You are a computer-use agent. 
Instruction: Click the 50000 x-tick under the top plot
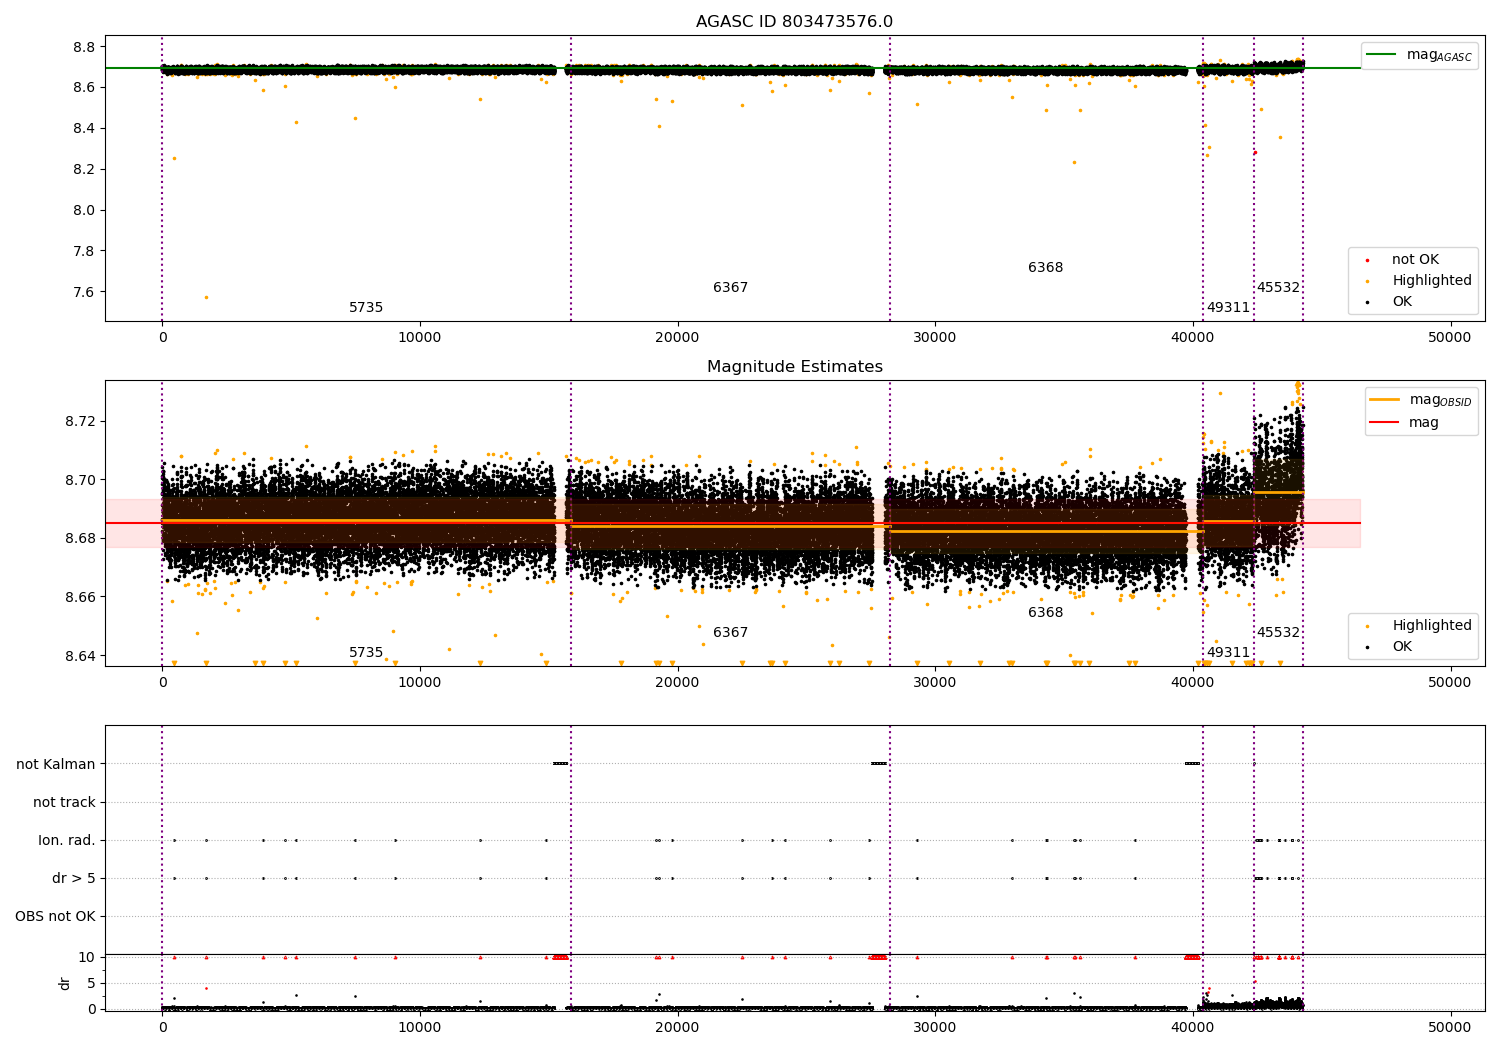coord(1450,338)
